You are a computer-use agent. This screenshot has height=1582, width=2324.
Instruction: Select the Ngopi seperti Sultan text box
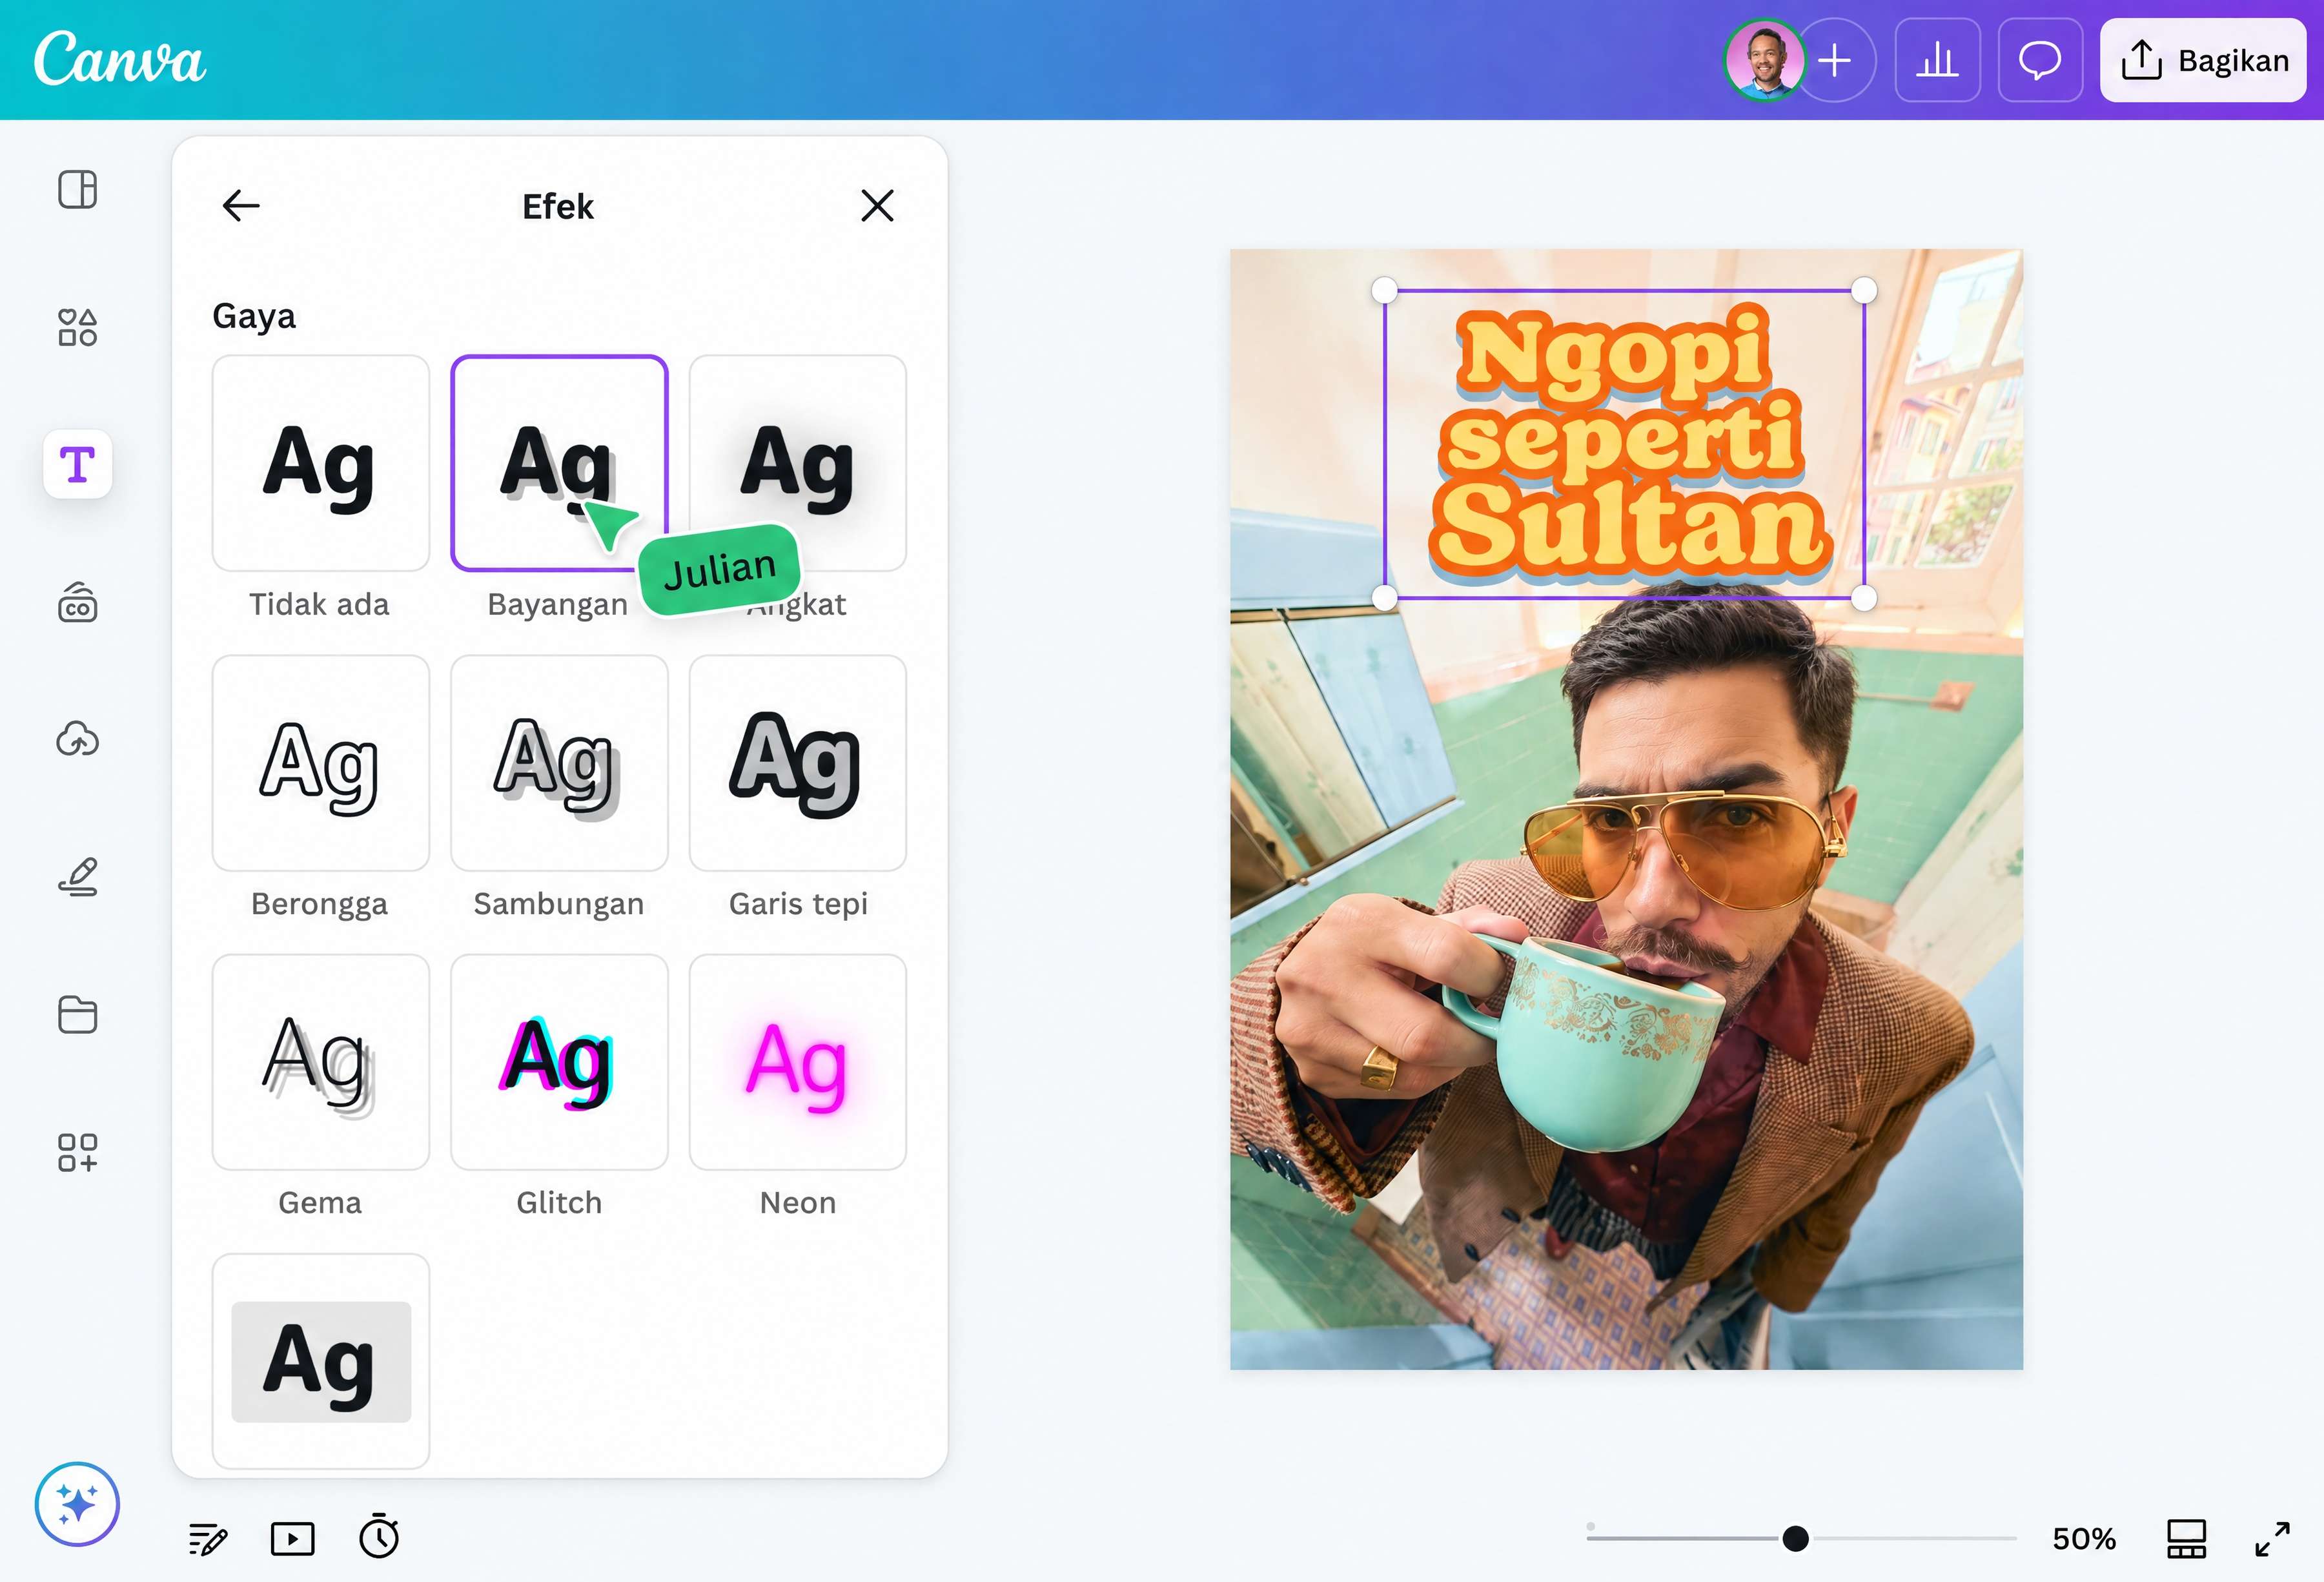(1624, 444)
